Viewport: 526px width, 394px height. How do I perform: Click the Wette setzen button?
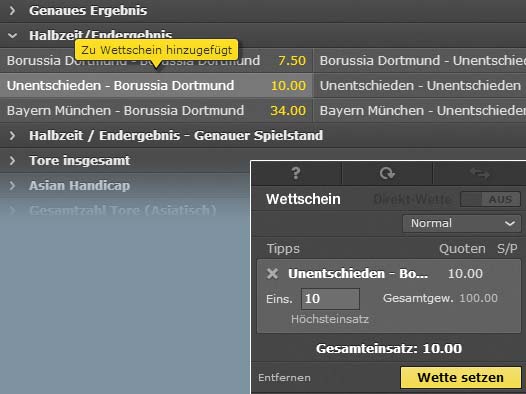click(461, 378)
